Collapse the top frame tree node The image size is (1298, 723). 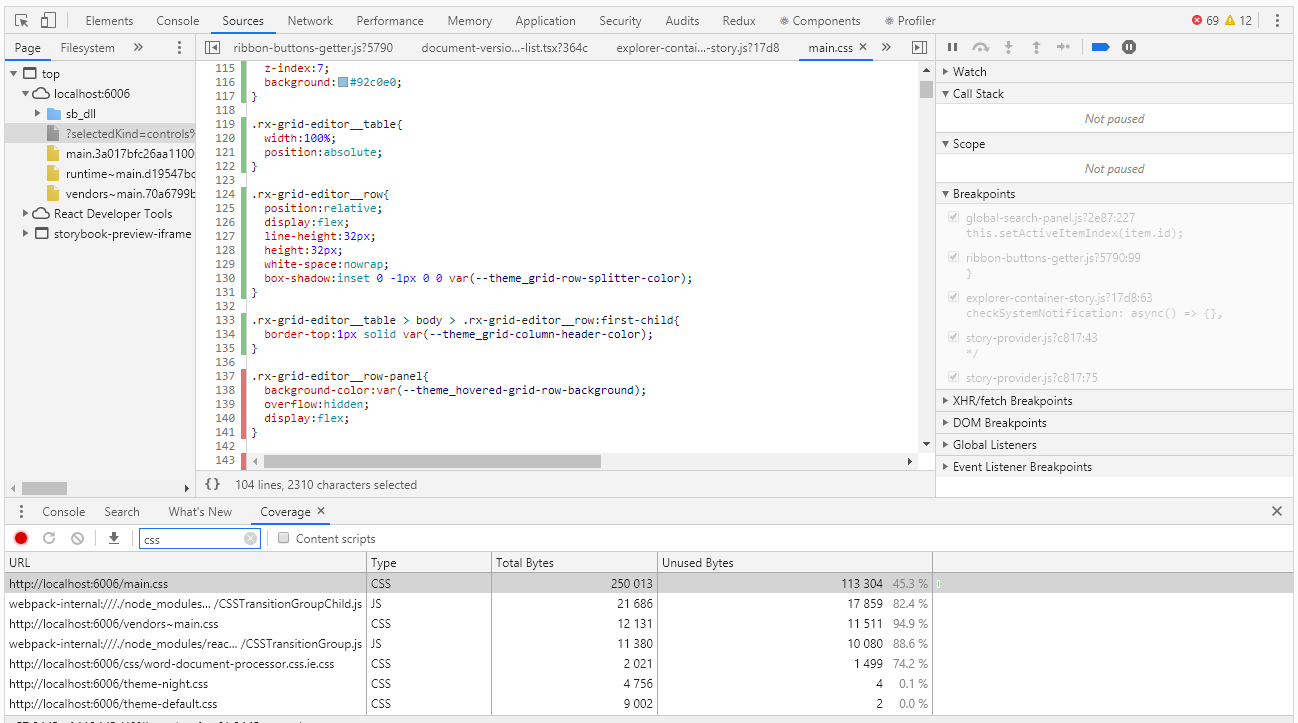coord(13,73)
